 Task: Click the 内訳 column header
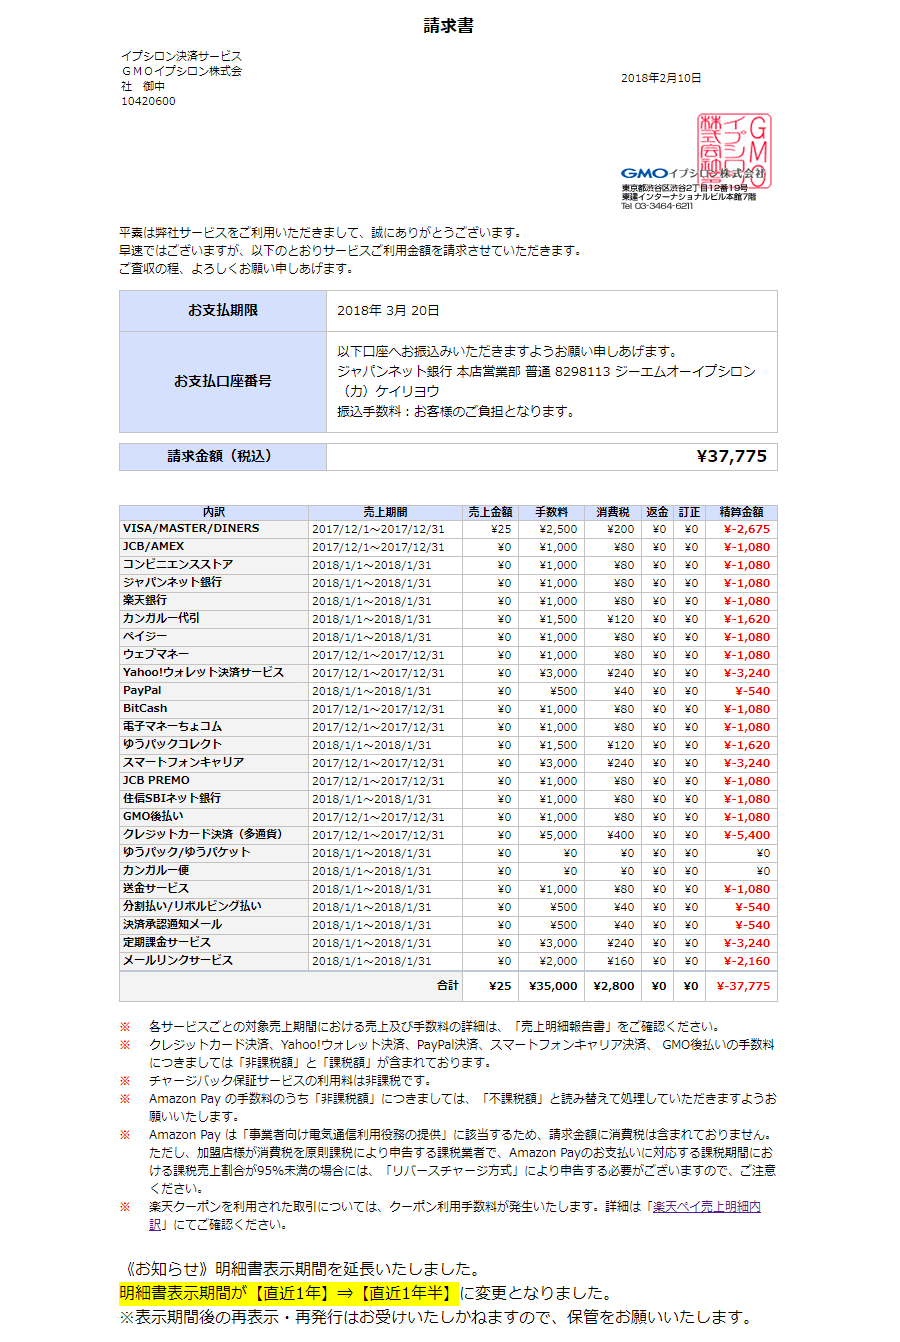(x=214, y=512)
